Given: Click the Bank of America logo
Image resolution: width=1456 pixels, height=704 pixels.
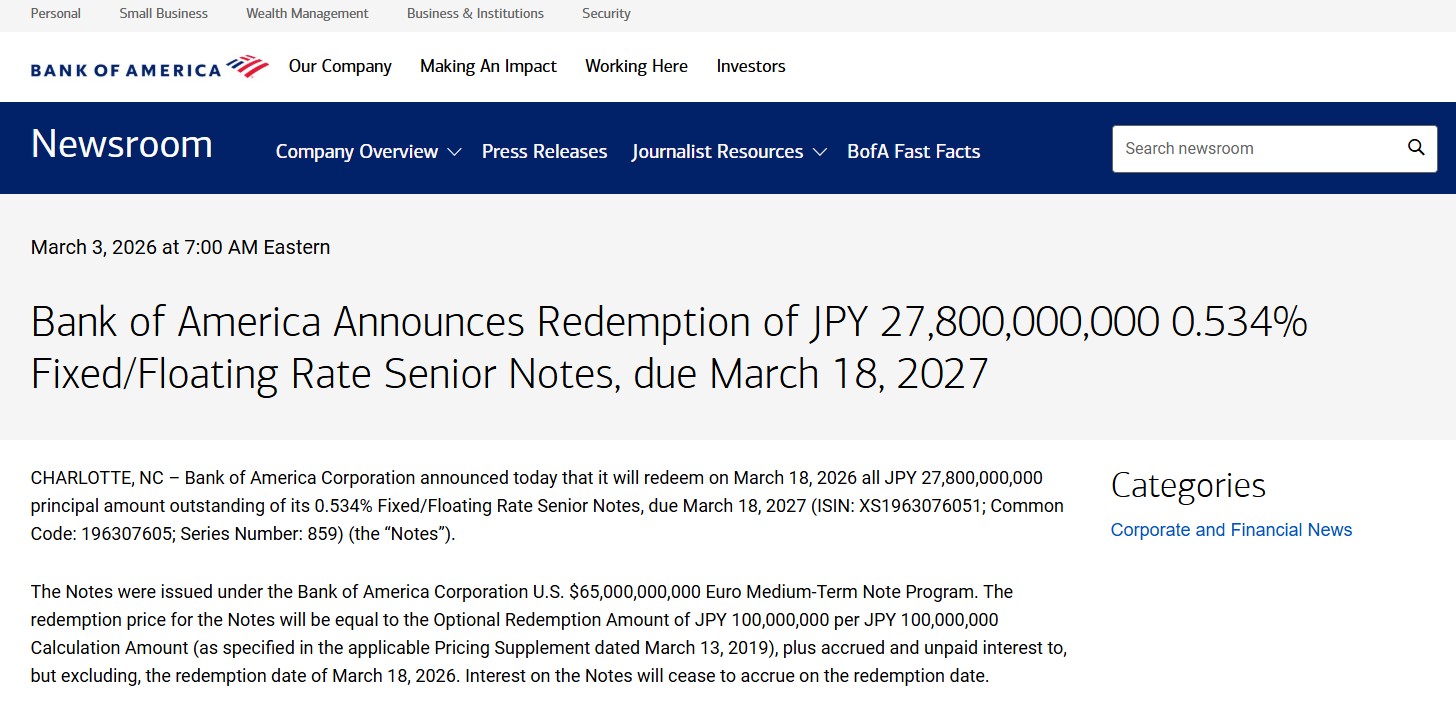Looking at the screenshot, I should [x=149, y=68].
